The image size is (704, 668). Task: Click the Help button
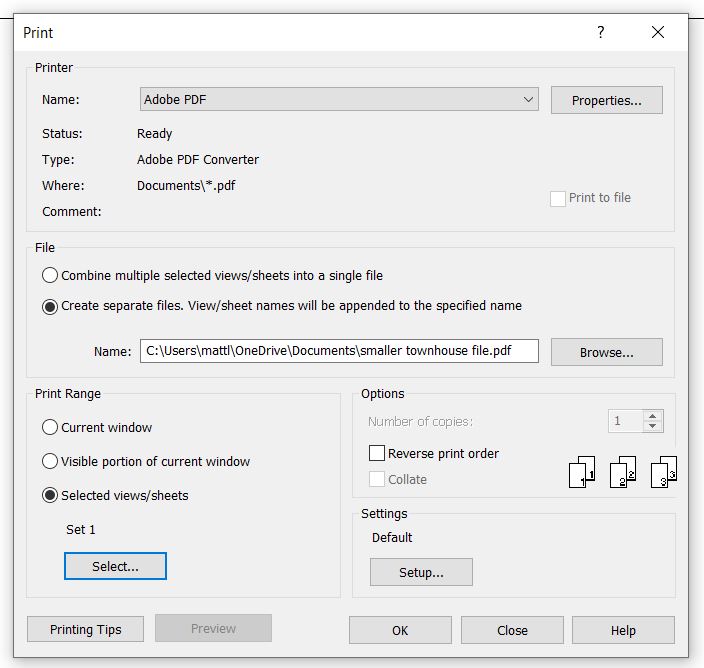tap(623, 630)
